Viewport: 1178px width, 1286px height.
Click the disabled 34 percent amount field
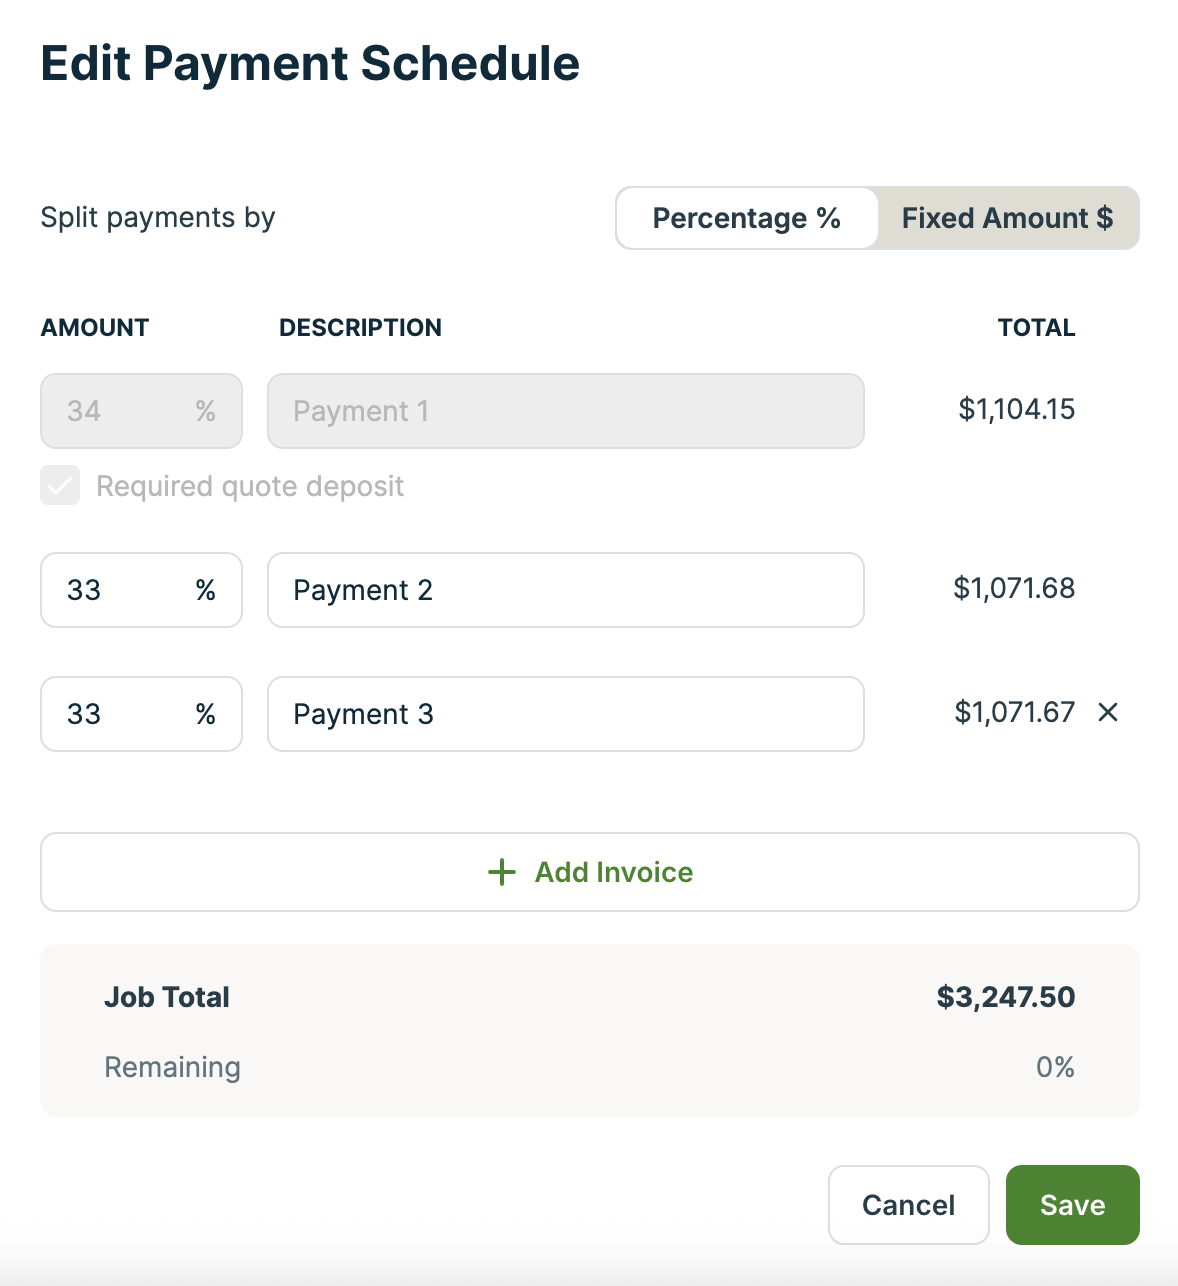point(141,411)
